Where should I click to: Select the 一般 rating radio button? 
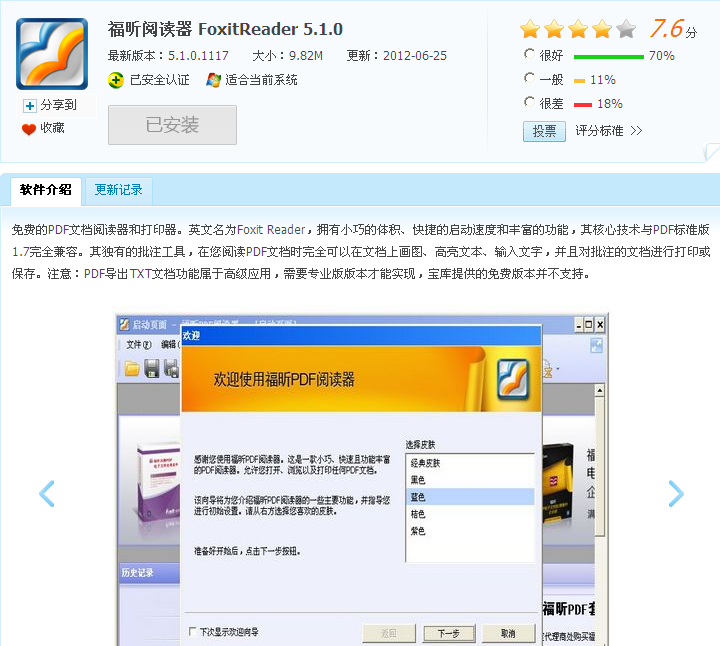click(x=529, y=78)
